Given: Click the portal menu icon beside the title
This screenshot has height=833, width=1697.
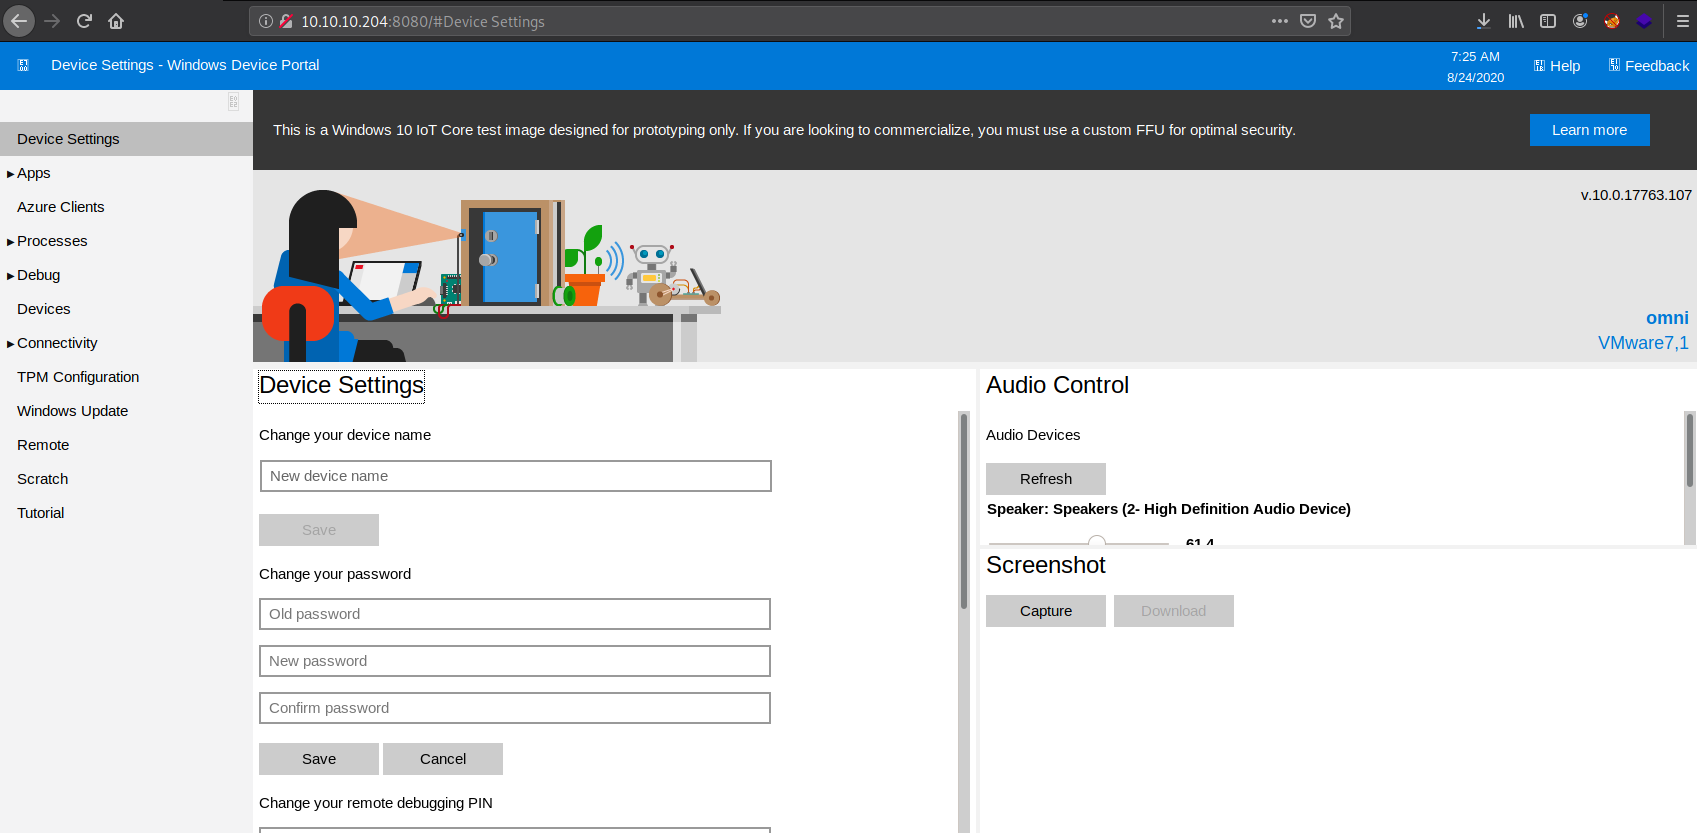Looking at the screenshot, I should pos(23,65).
